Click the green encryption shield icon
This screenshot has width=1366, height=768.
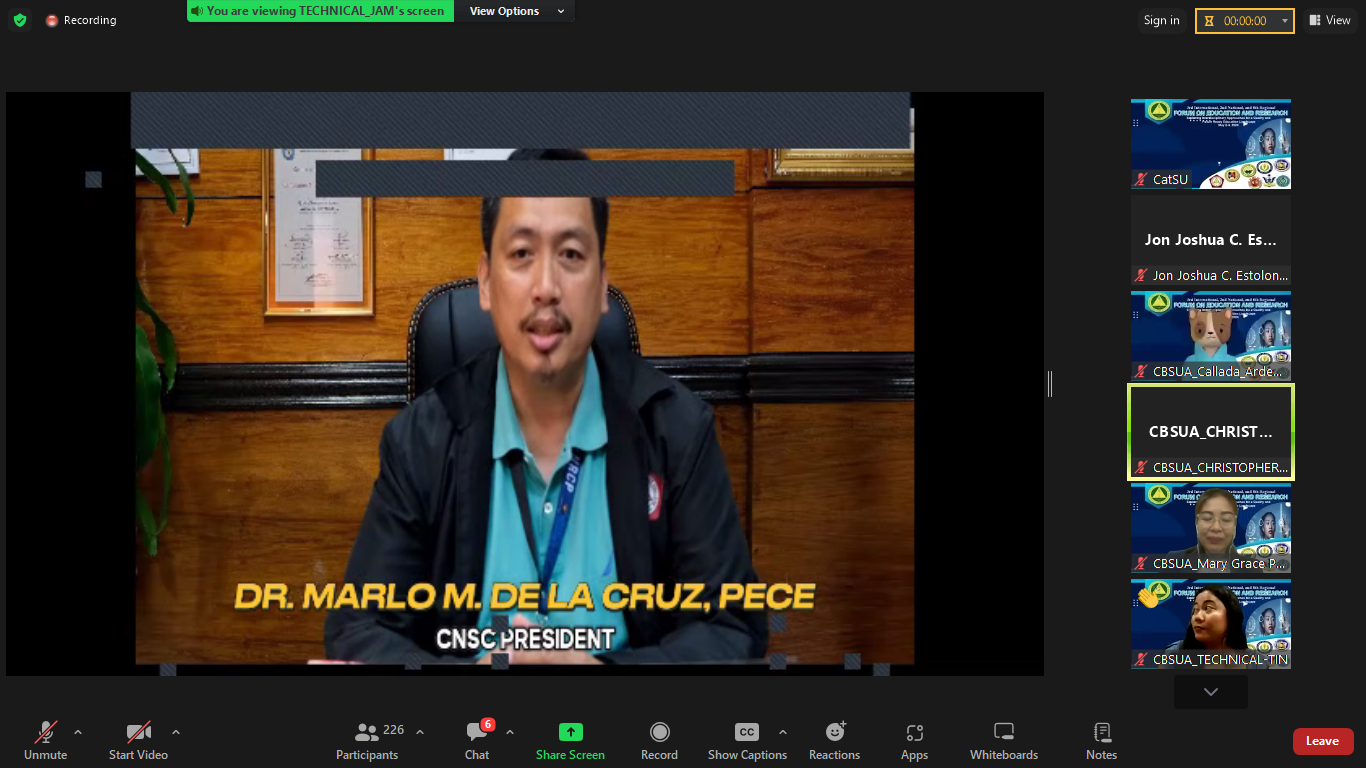click(x=20, y=20)
